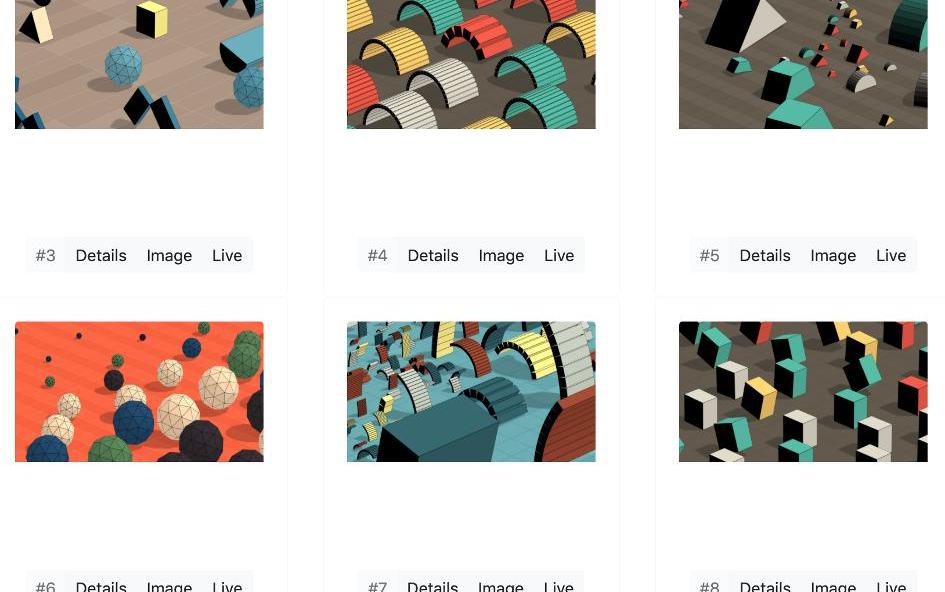This screenshot has height=592, width=945.
Task: Select the #3 number label
Action: coord(45,256)
